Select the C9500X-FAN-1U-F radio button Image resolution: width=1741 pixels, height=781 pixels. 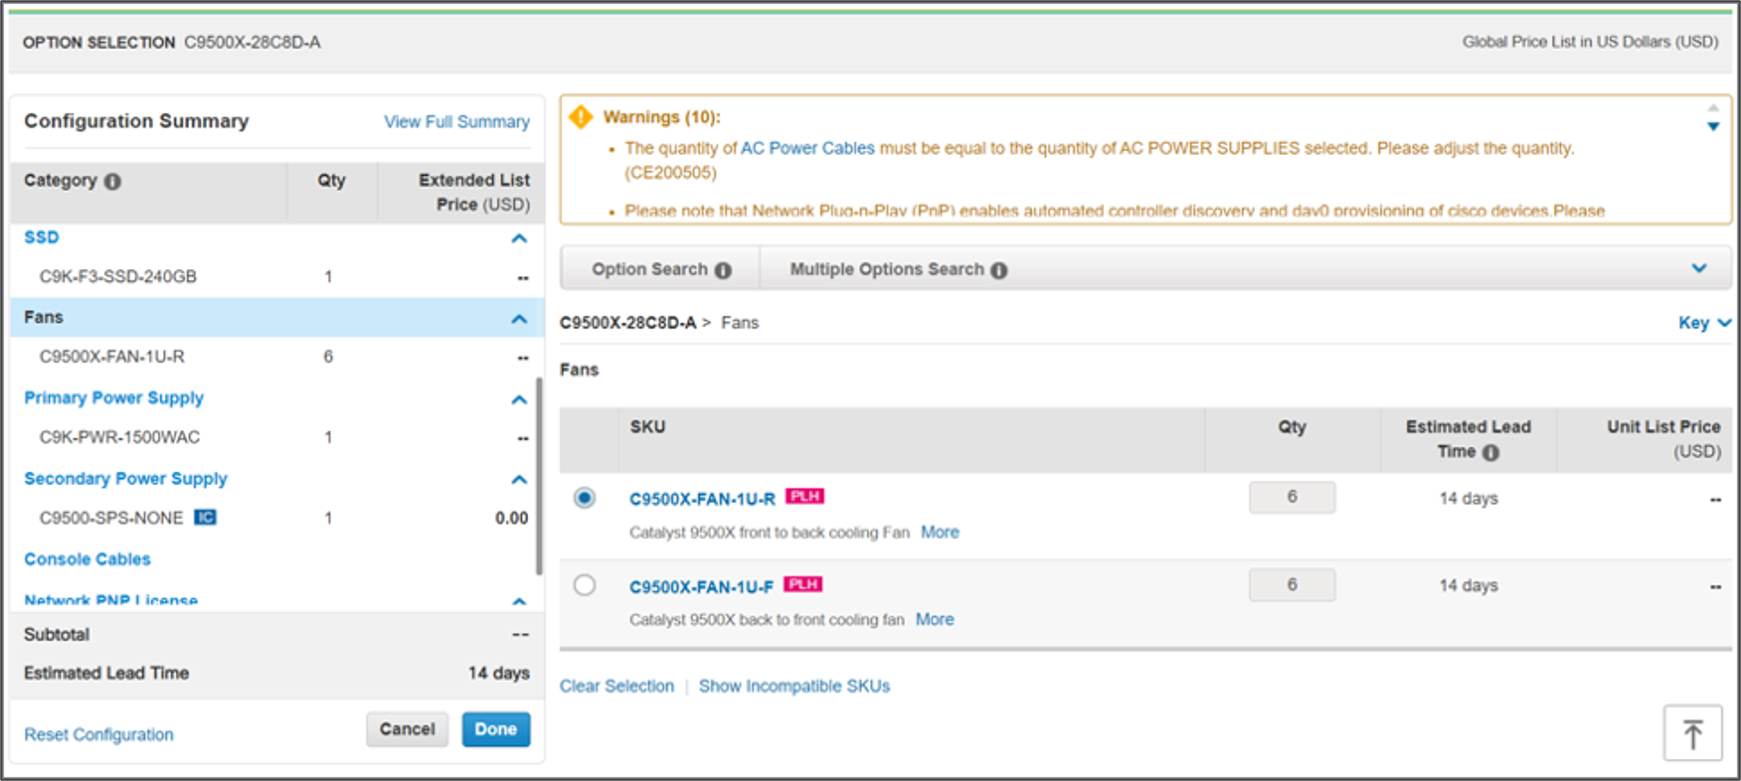585,584
